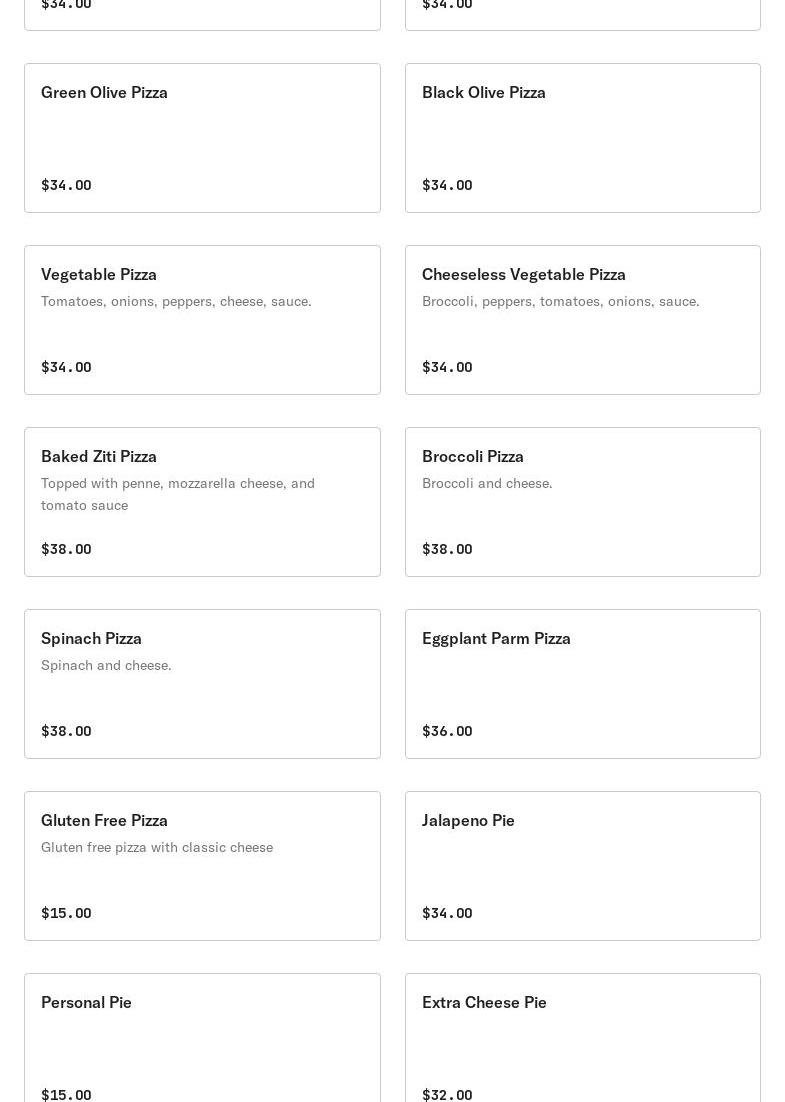Screen dimensions: 785x1102
Task: Open the Spinach Pizza card
Action: point(202,684)
